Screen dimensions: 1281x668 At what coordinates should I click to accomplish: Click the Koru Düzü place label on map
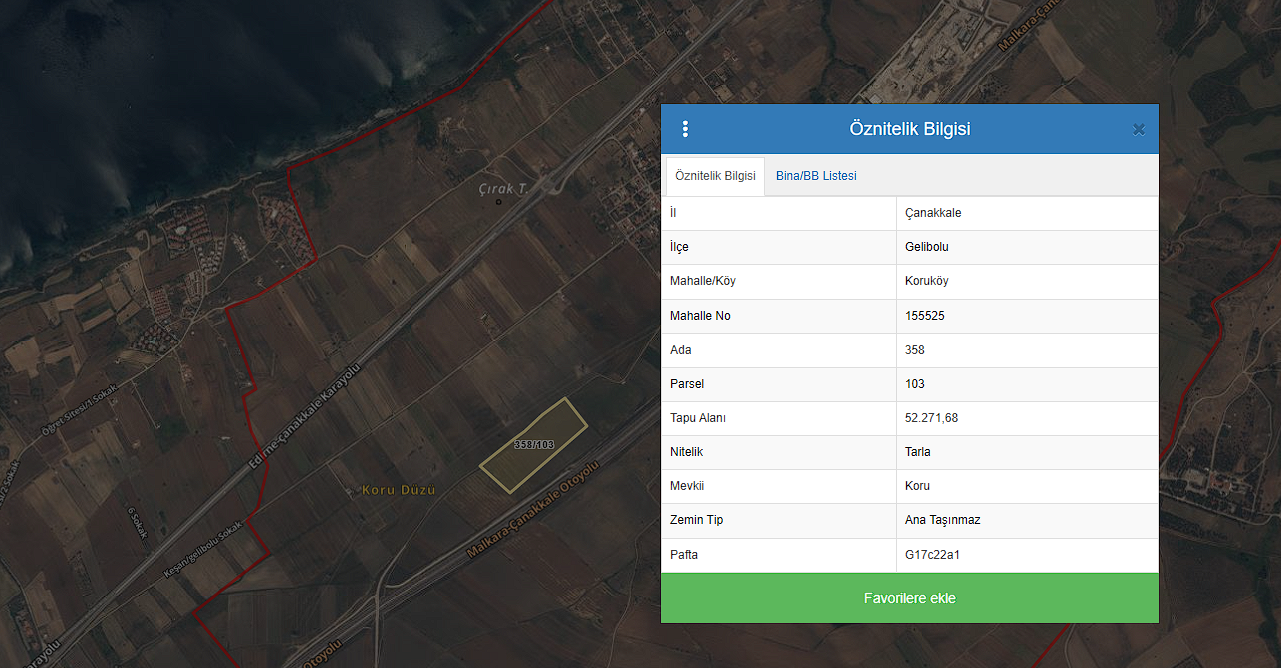coord(398,491)
